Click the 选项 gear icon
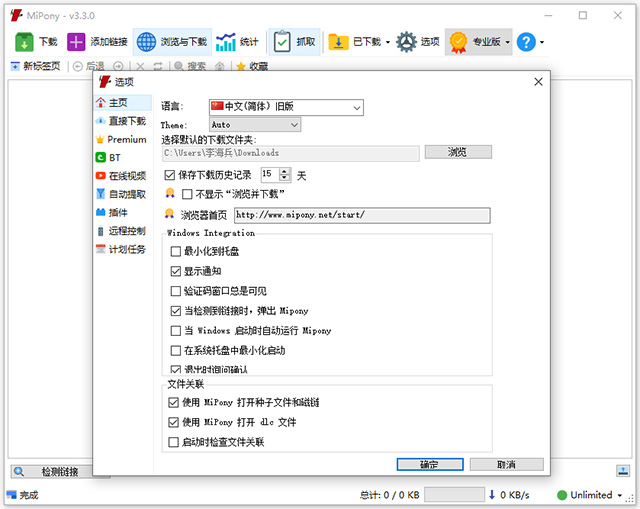The width and height of the screenshot is (640, 509). click(x=407, y=42)
